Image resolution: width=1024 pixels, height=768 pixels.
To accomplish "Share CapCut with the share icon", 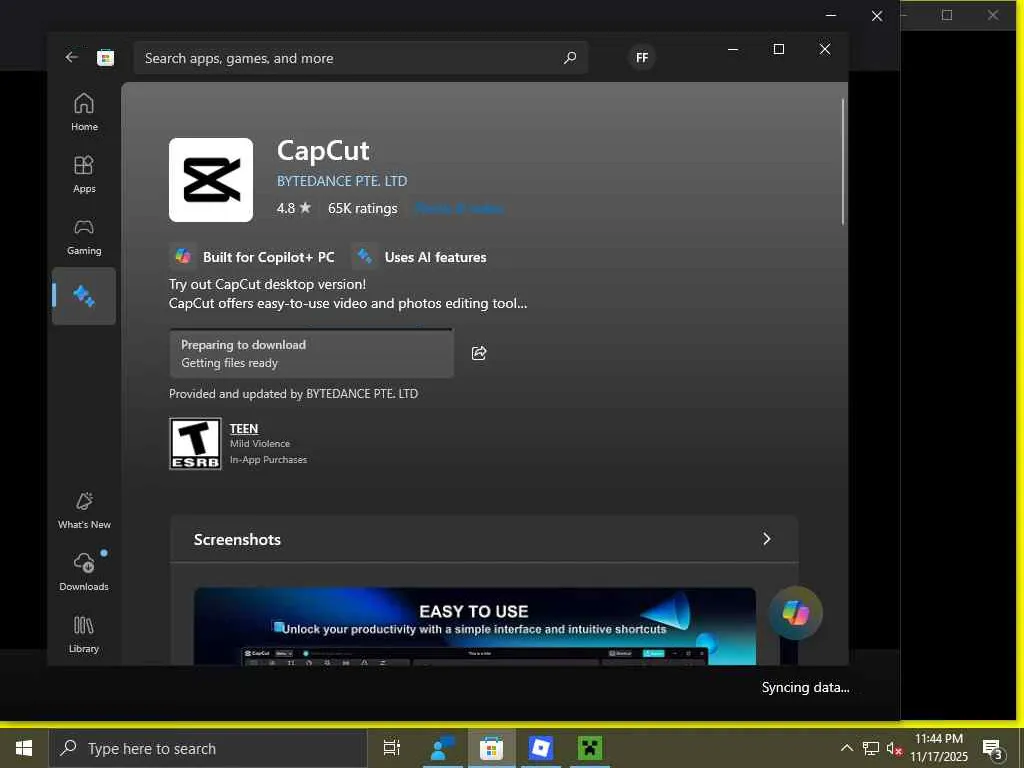I will coord(479,353).
